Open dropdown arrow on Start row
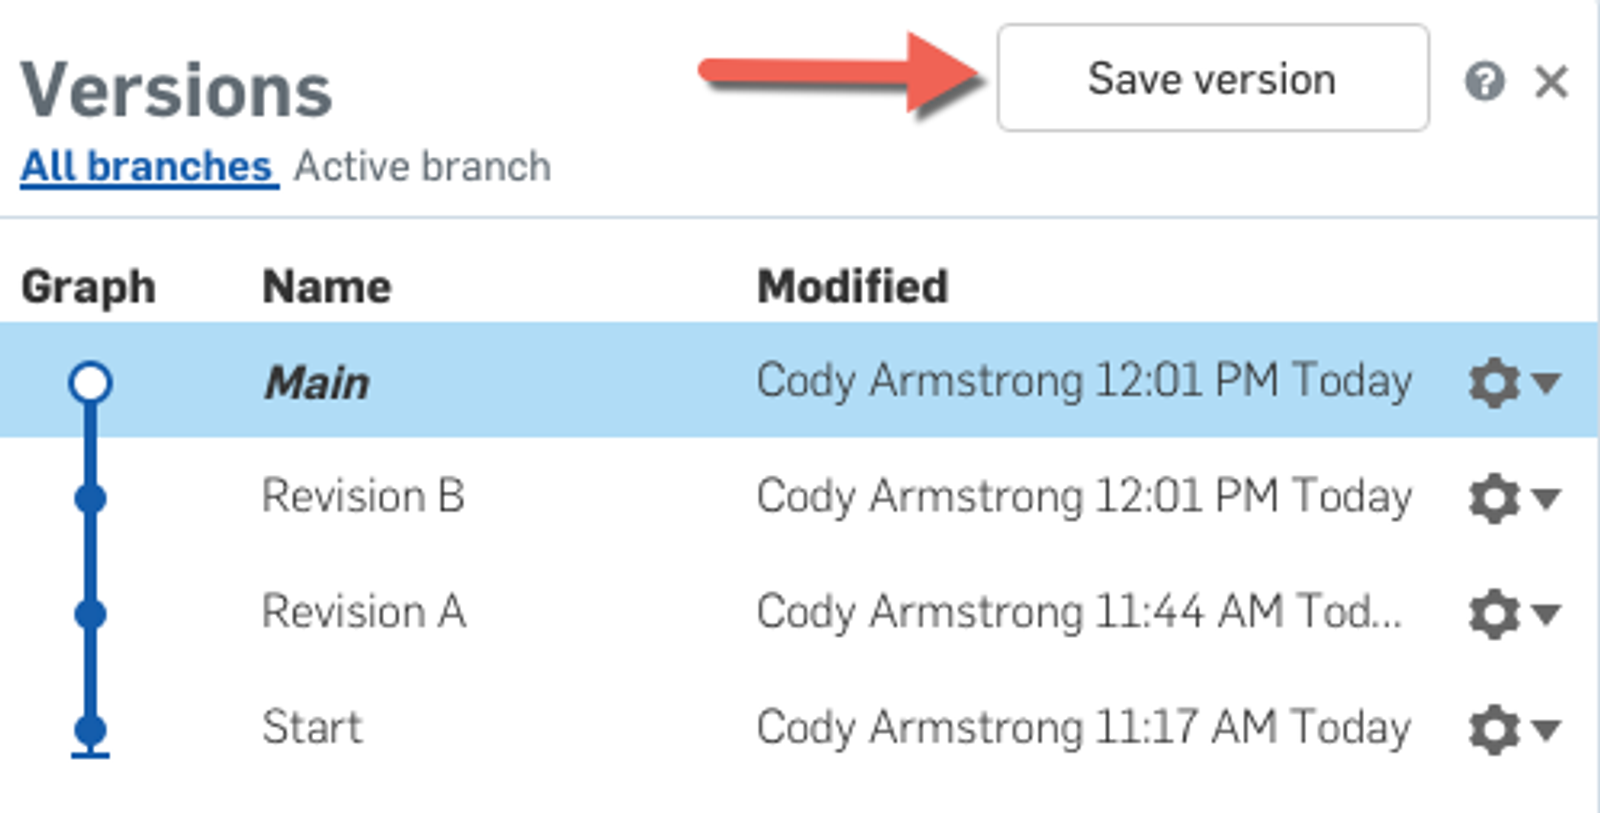 1546,729
